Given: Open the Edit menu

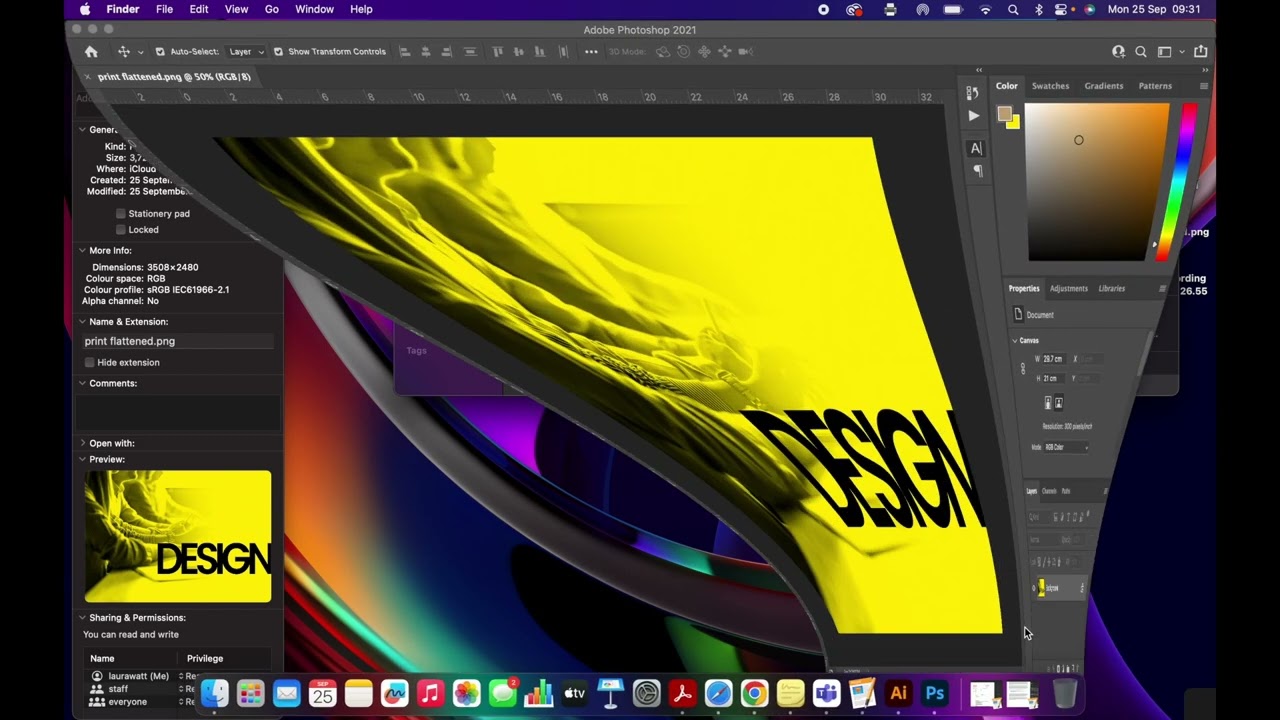Looking at the screenshot, I should point(199,10).
